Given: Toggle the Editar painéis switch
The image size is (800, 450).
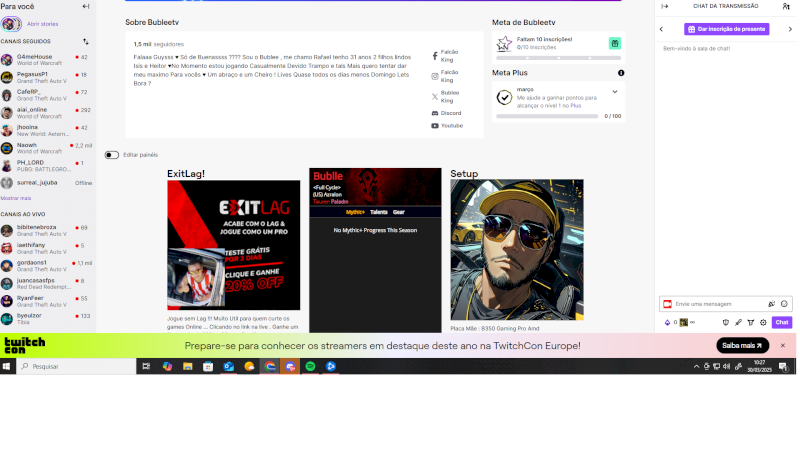Looking at the screenshot, I should (x=112, y=155).
